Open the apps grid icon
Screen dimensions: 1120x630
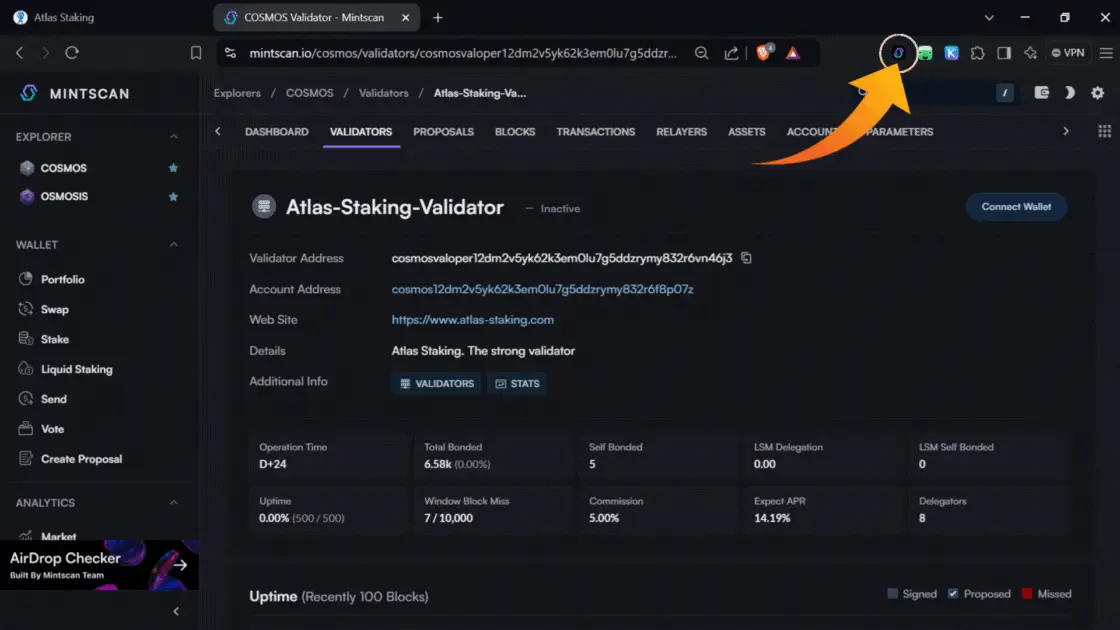(x=1104, y=132)
